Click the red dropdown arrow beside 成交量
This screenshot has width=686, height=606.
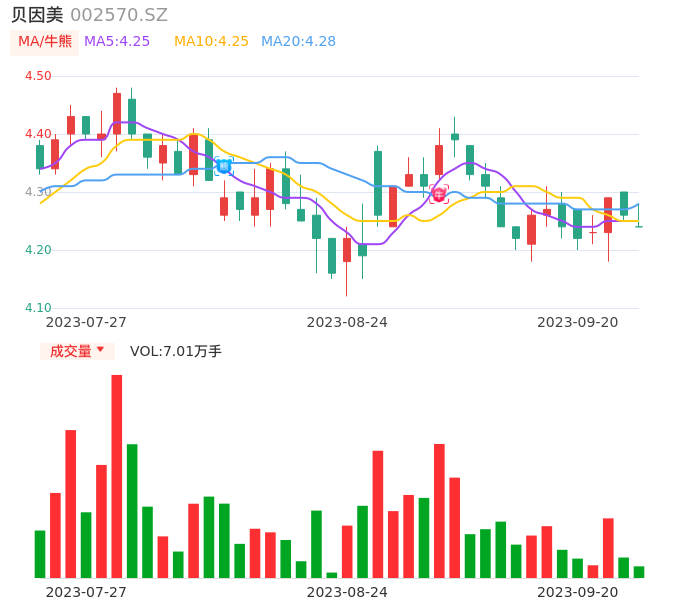tap(100, 350)
